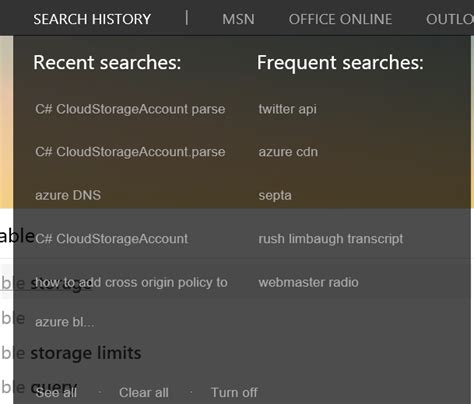The height and width of the screenshot is (404, 474).
Task: Go to MSN in top navigation
Action: point(238,19)
